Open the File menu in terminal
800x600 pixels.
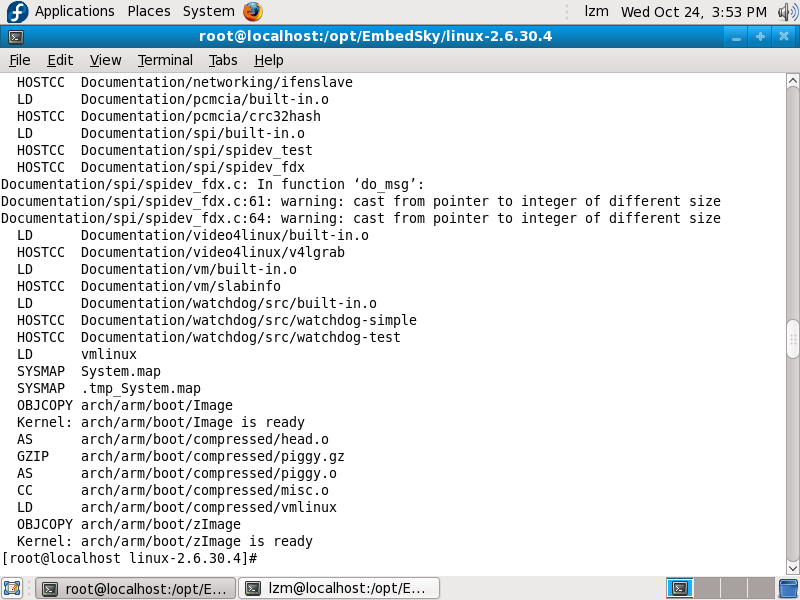[20, 60]
